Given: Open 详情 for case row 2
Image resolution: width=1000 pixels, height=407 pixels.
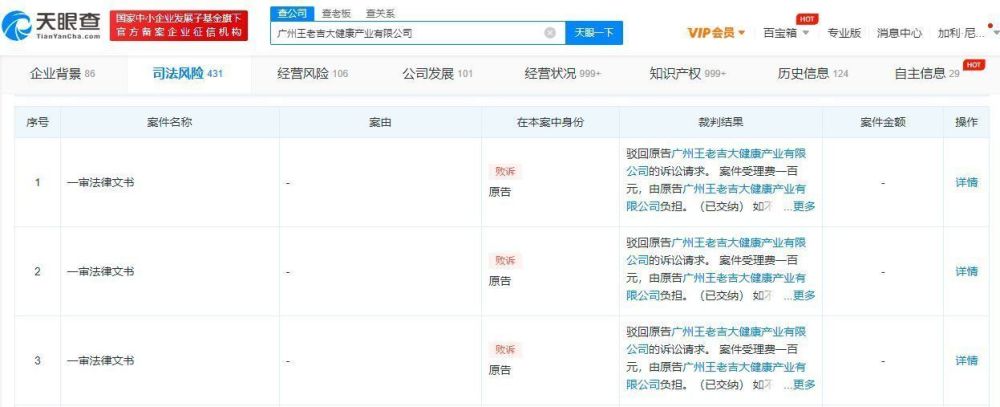Looking at the screenshot, I should [966, 271].
